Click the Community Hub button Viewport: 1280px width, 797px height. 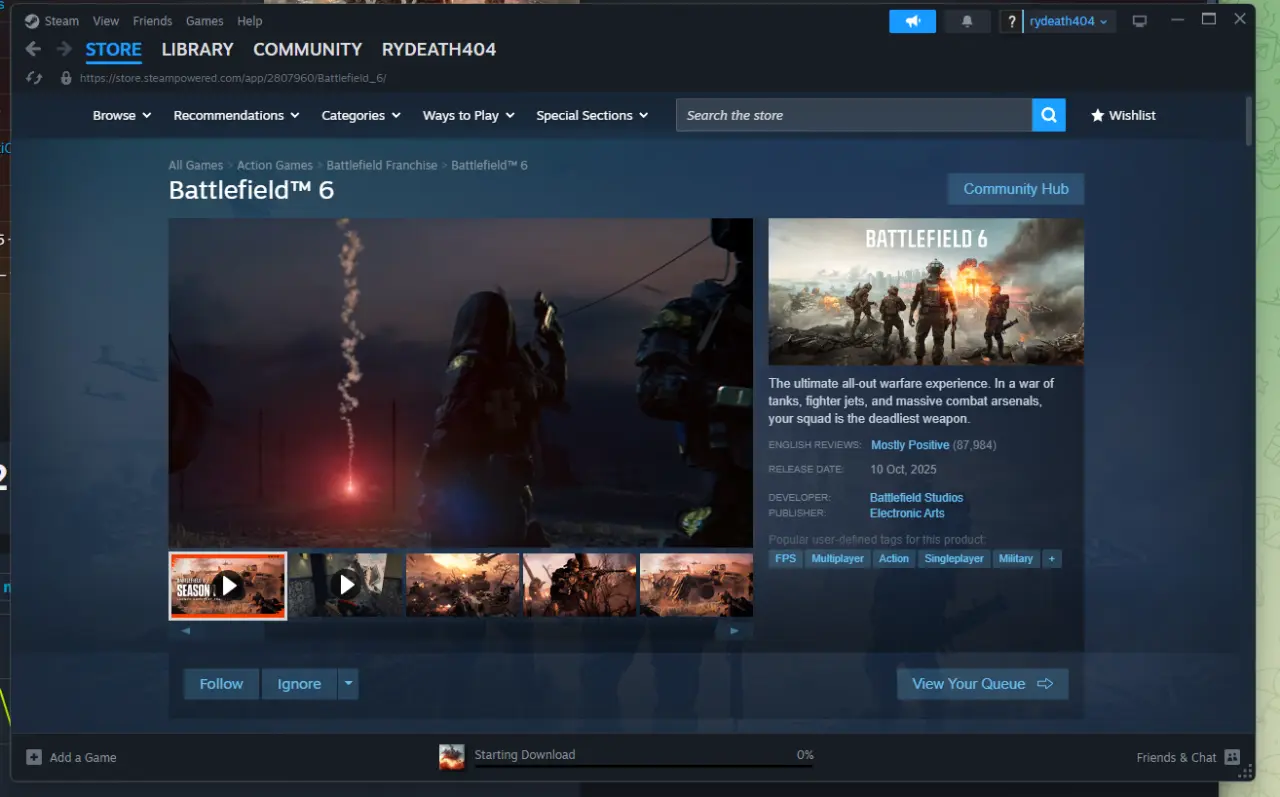tap(1016, 189)
